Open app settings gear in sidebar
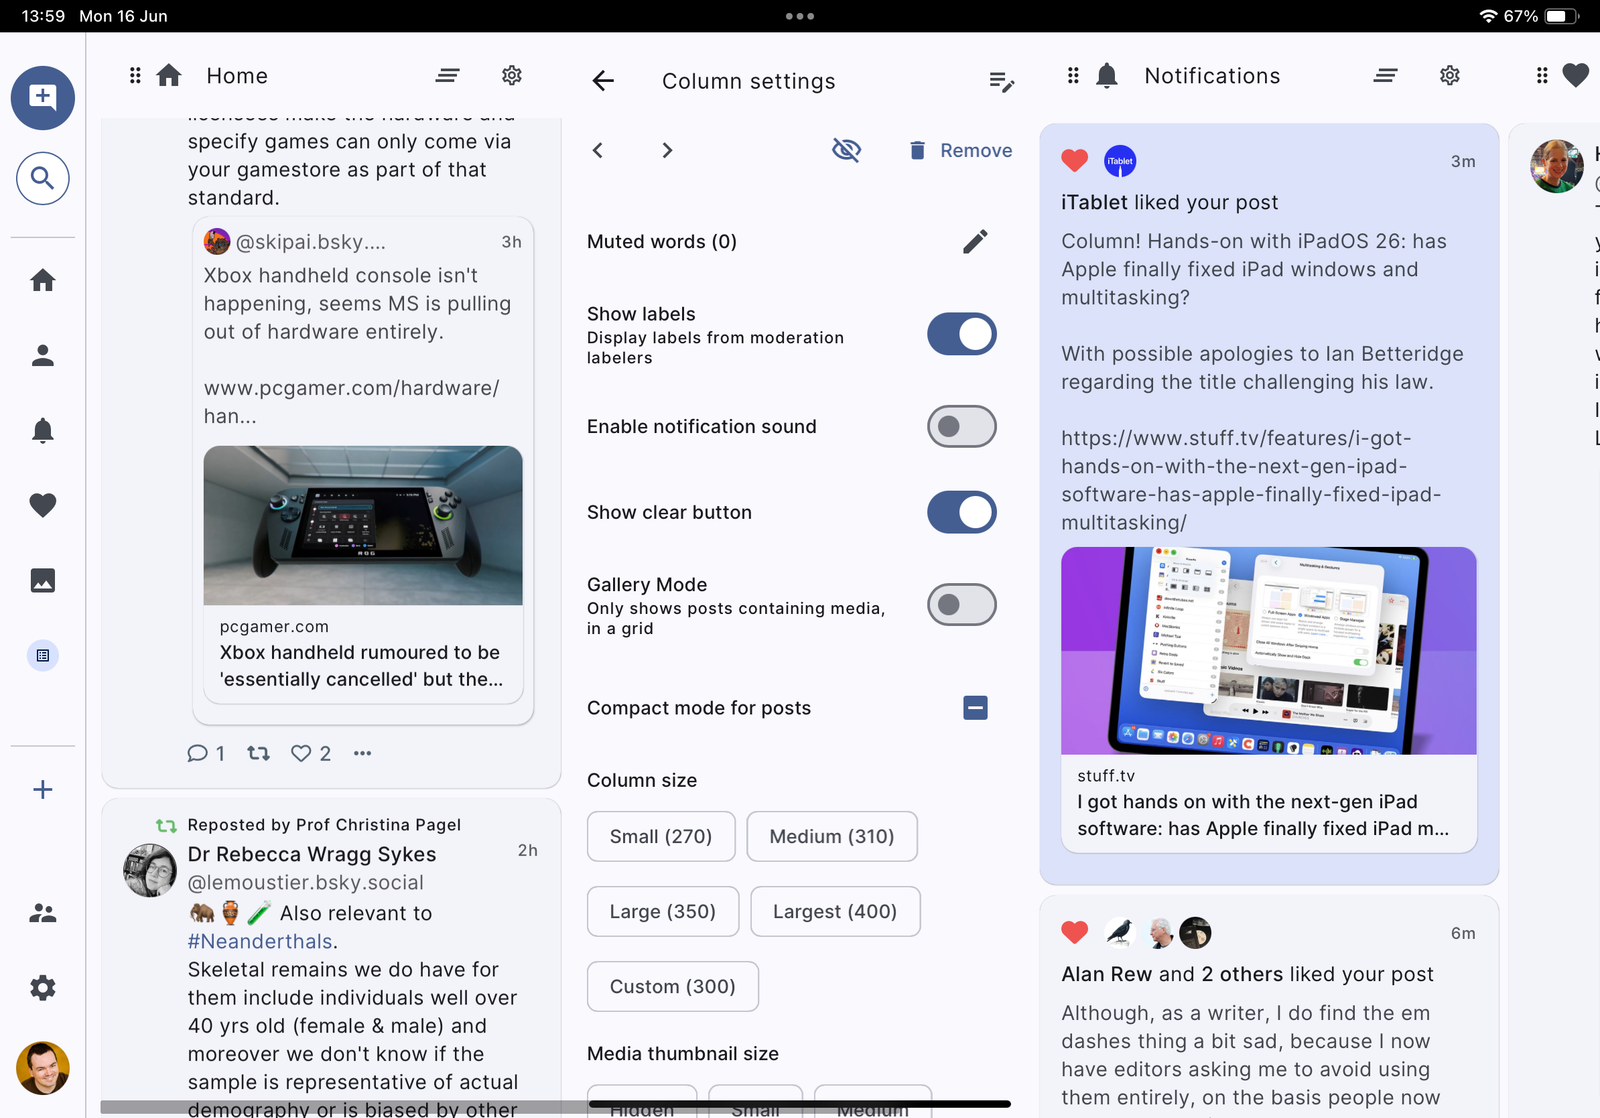1600x1118 pixels. (43, 988)
